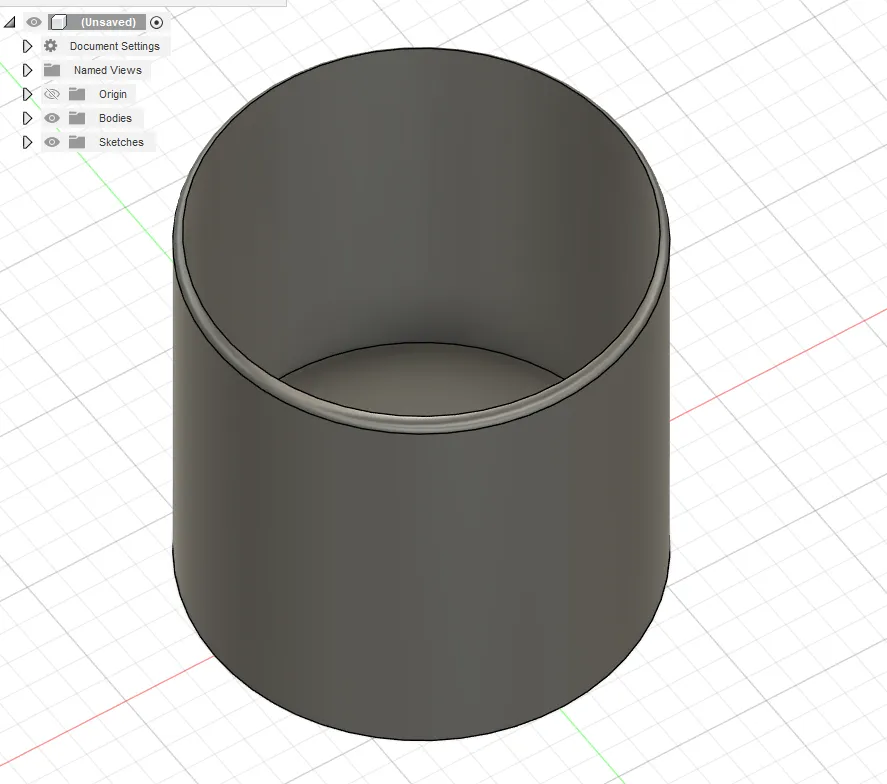The height and width of the screenshot is (784, 887).
Task: Select the (Unsaved) document name
Action: tap(108, 21)
